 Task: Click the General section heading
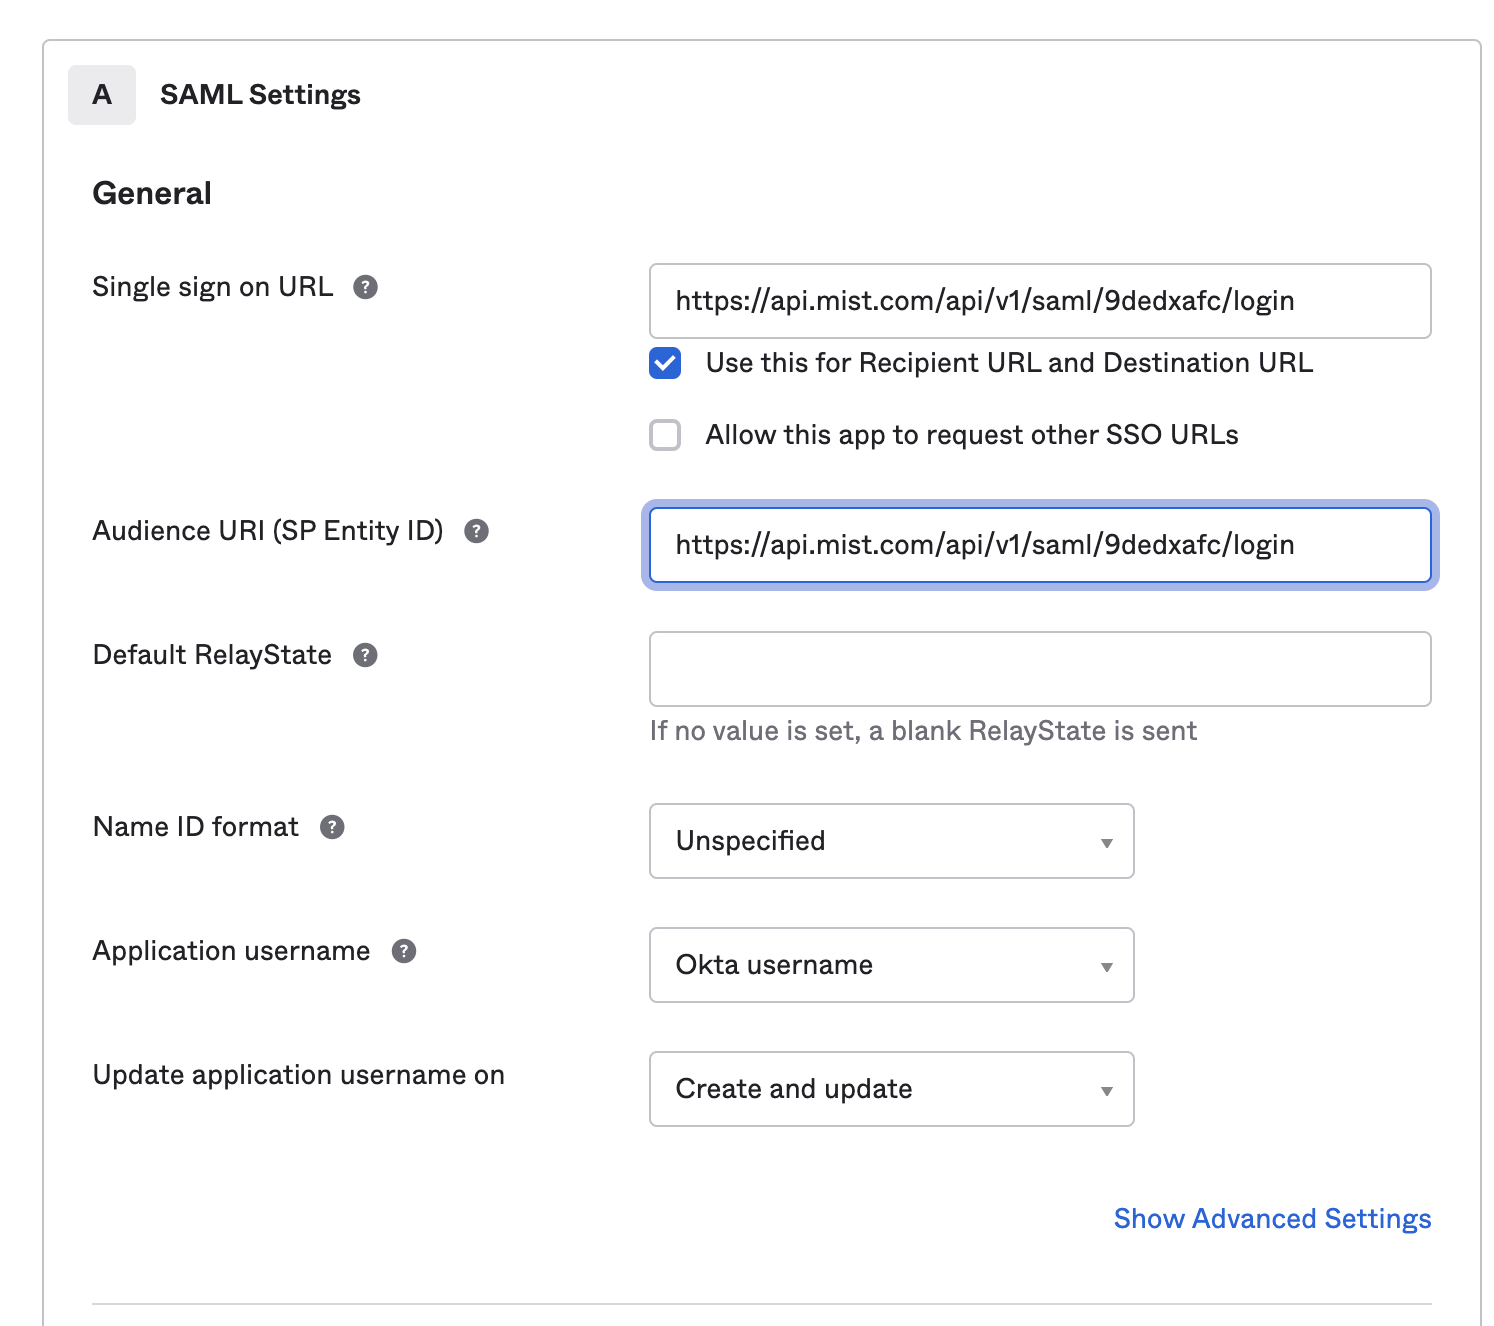tap(152, 193)
